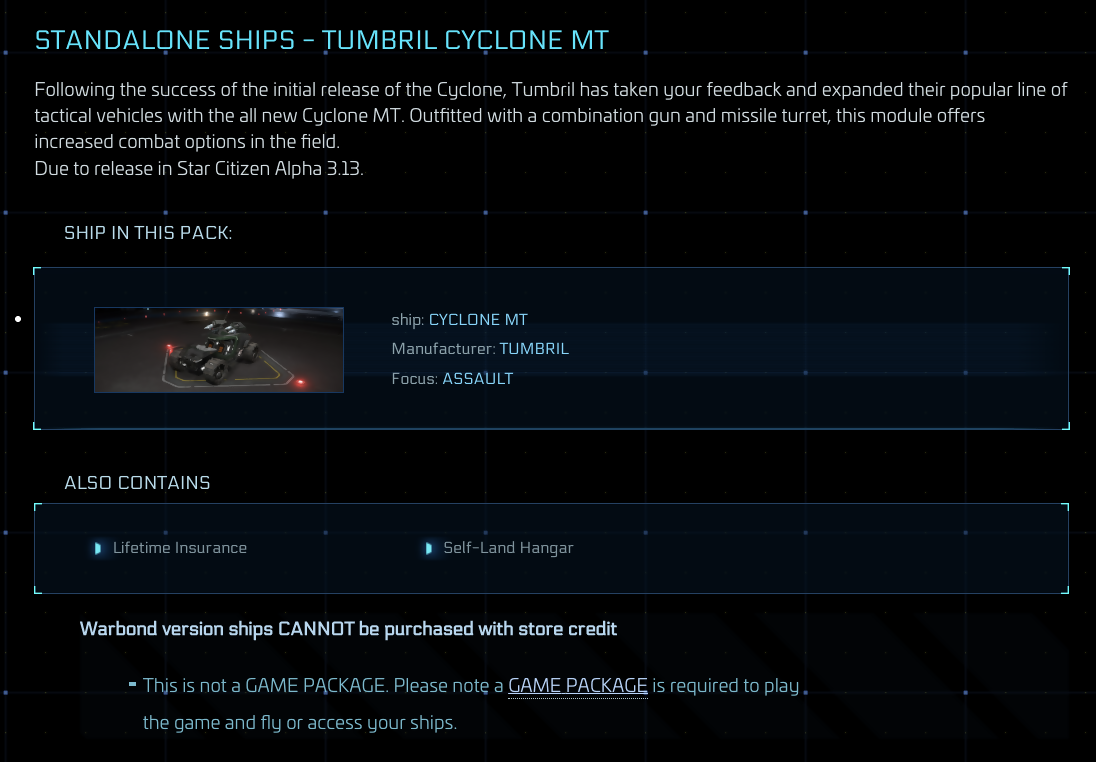Follow the underlined GAME PACKAGE link
The image size is (1096, 762).
[x=577, y=685]
